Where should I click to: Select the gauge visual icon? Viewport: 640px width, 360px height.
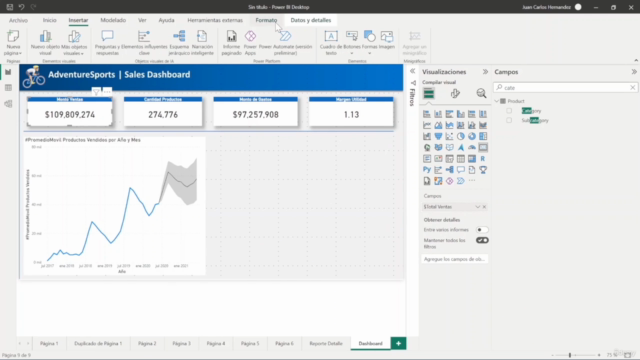pos(472,147)
